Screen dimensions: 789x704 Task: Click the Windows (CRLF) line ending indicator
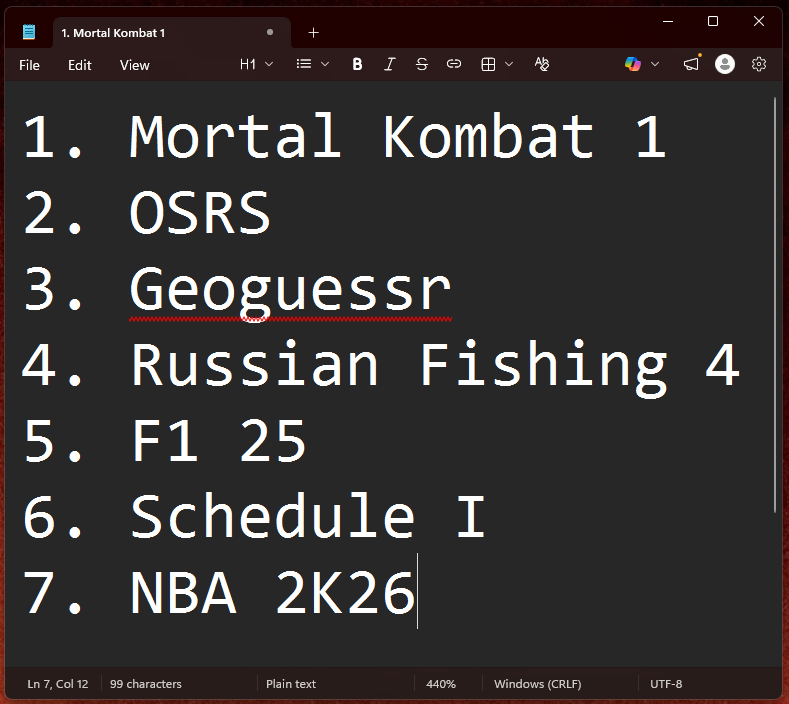point(537,684)
